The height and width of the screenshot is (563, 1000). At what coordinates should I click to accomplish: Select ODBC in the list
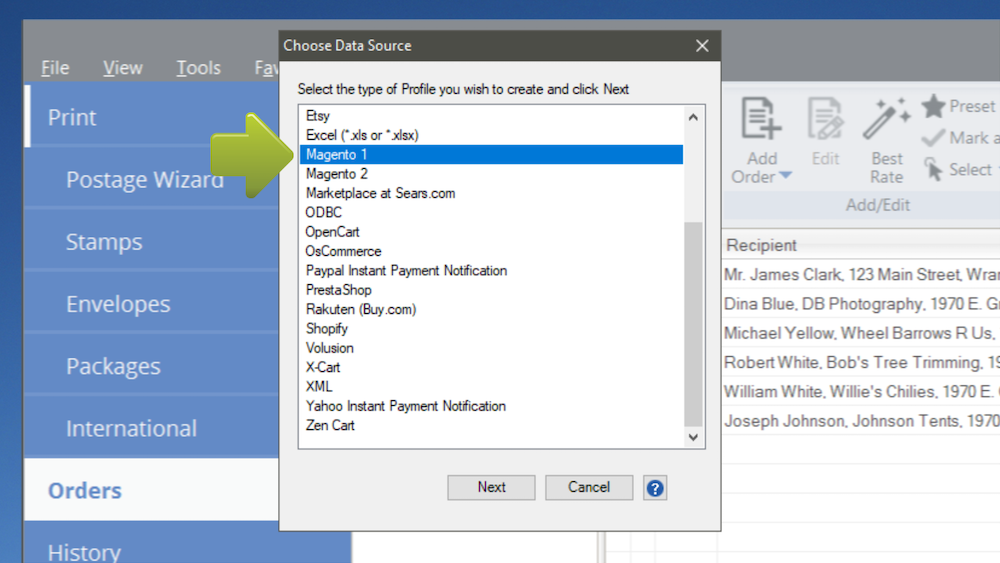(x=491, y=212)
